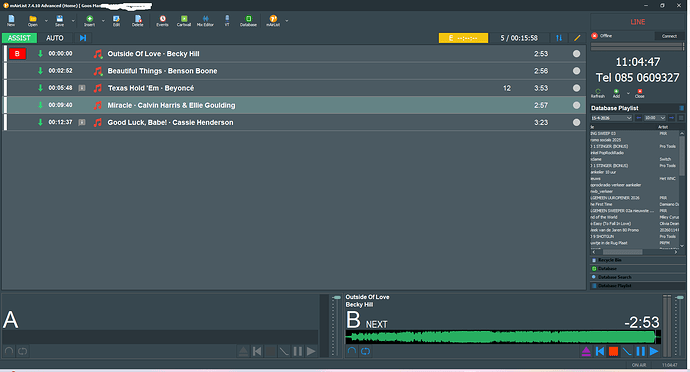690x372 pixels.
Task: Select Texas Hold 'Em - Beyoncé row
Action: pos(295,88)
